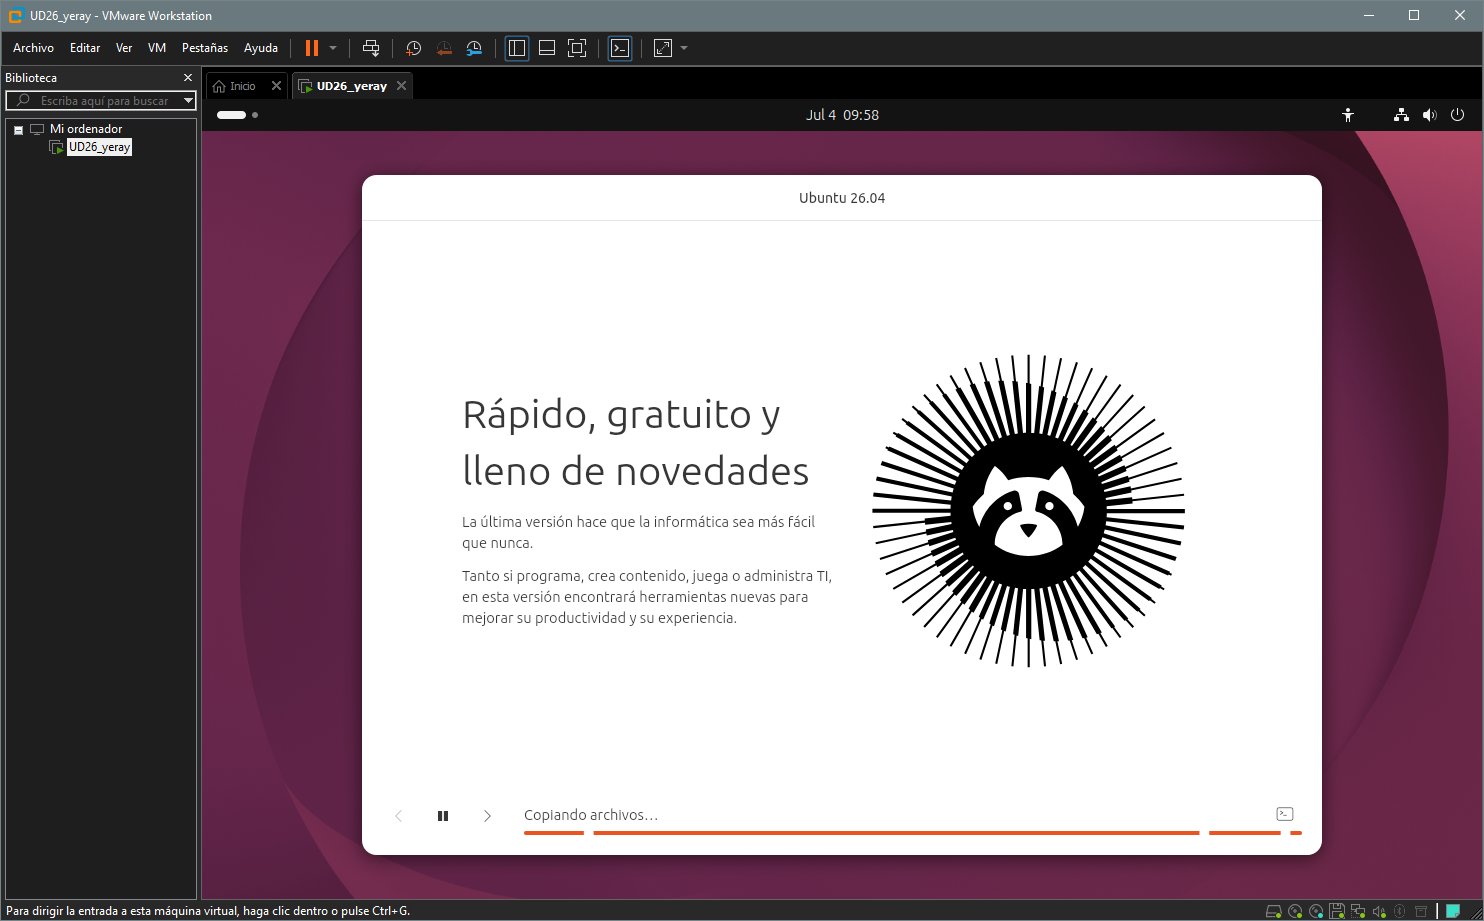
Task: Open the Ver menu
Action: click(124, 48)
